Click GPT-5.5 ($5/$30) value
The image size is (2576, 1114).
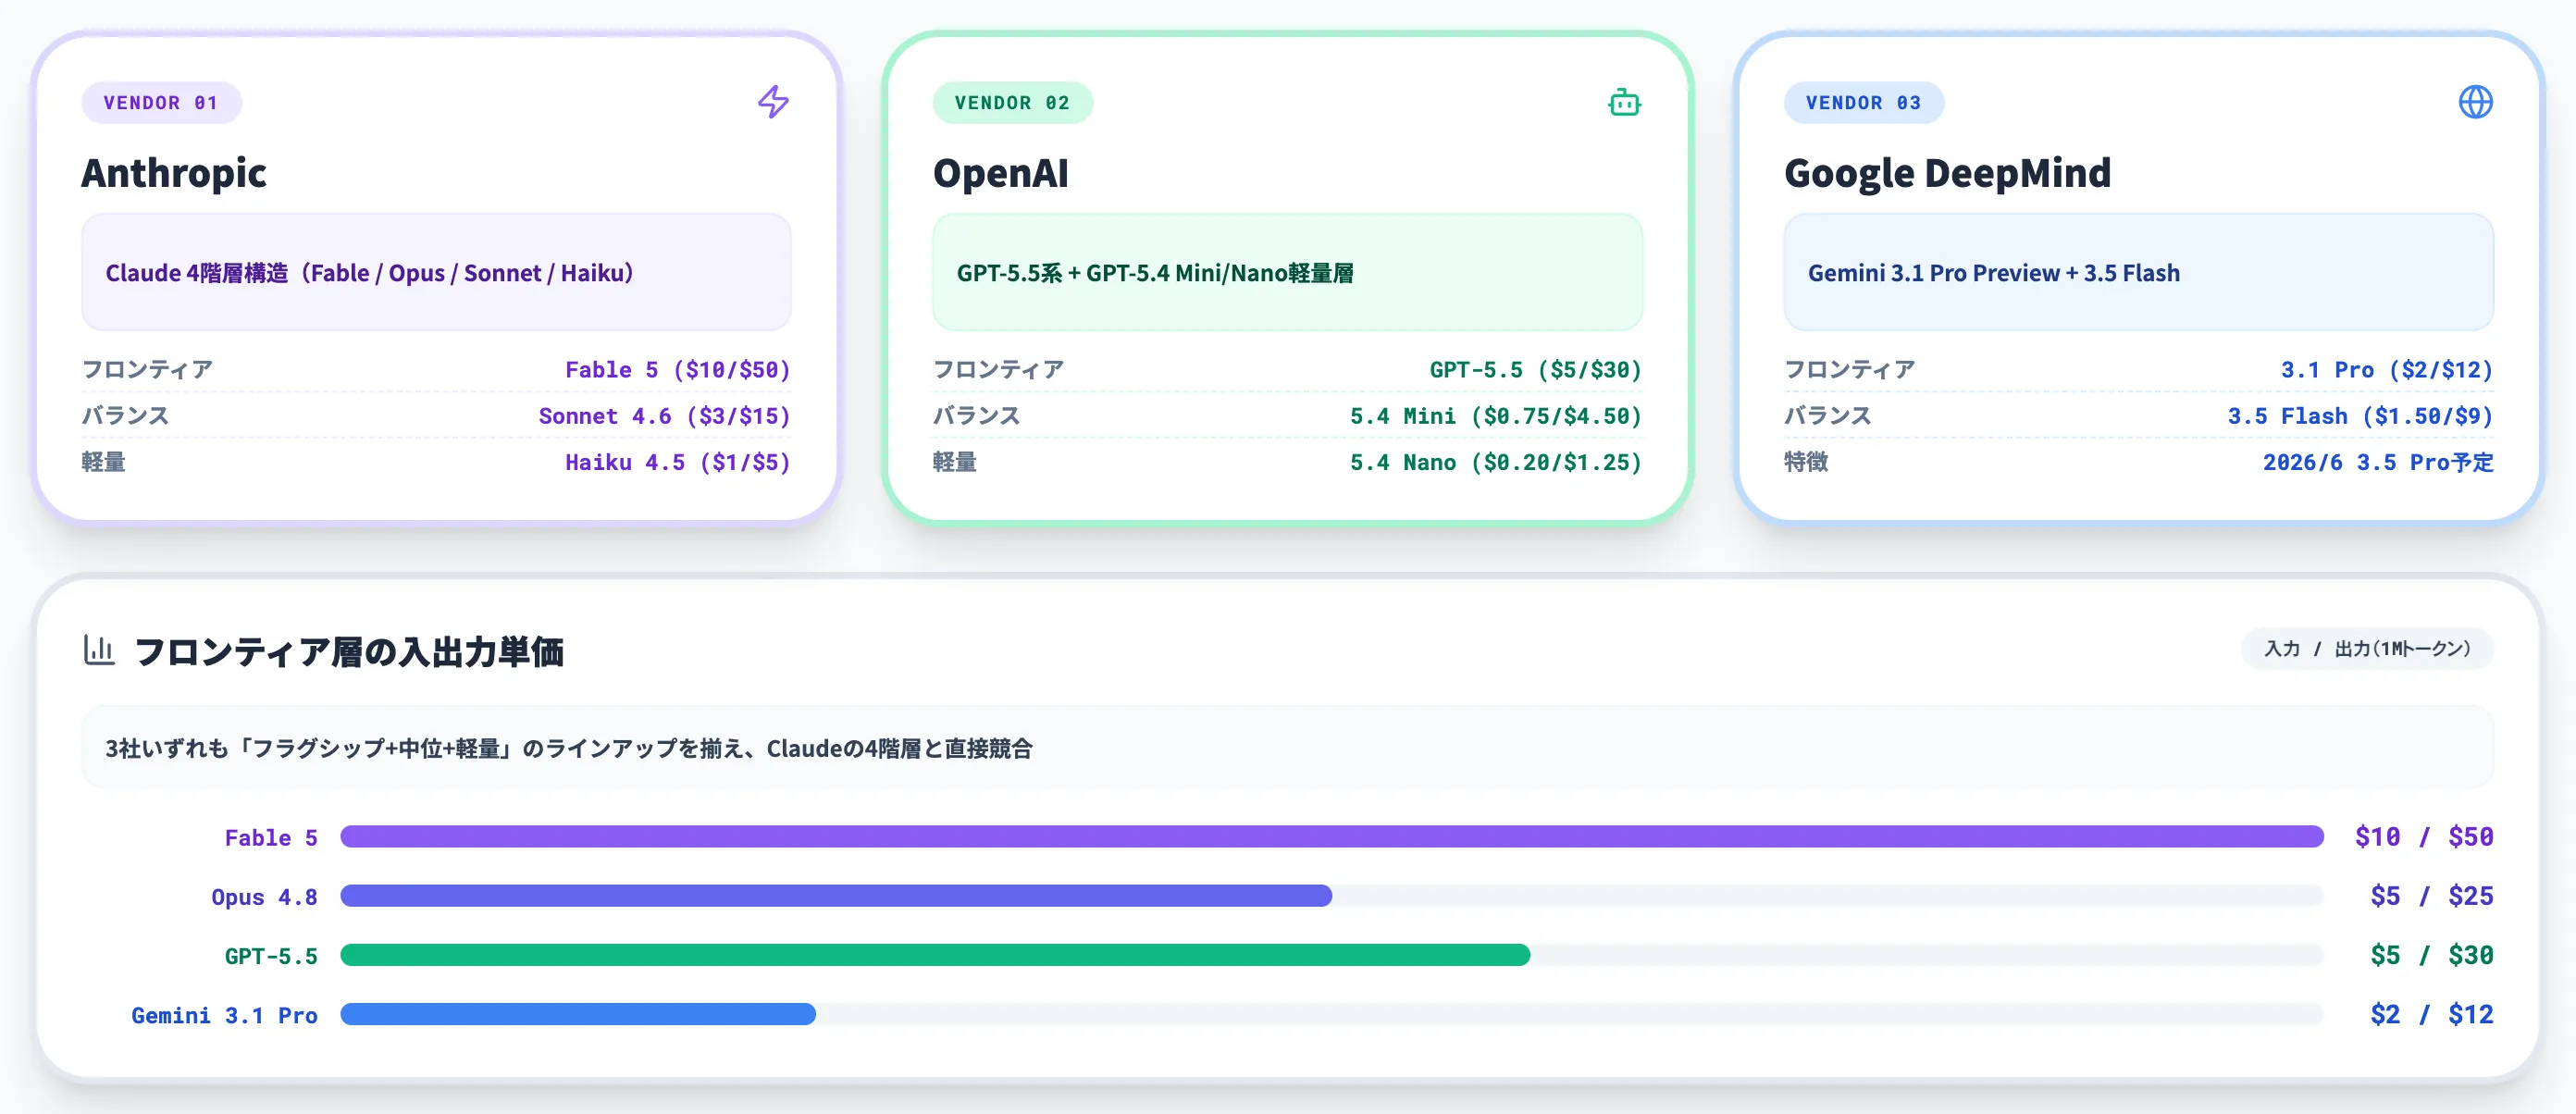tap(1535, 370)
